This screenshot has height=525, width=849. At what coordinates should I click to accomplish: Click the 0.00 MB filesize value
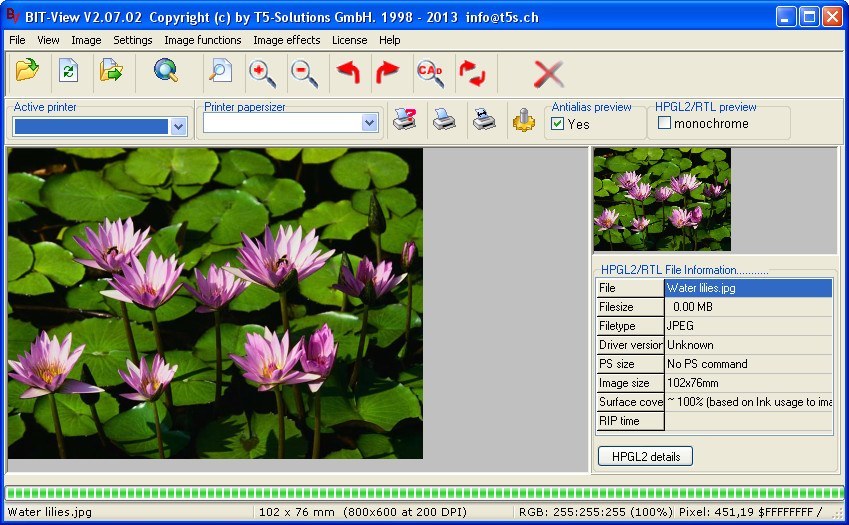(748, 307)
